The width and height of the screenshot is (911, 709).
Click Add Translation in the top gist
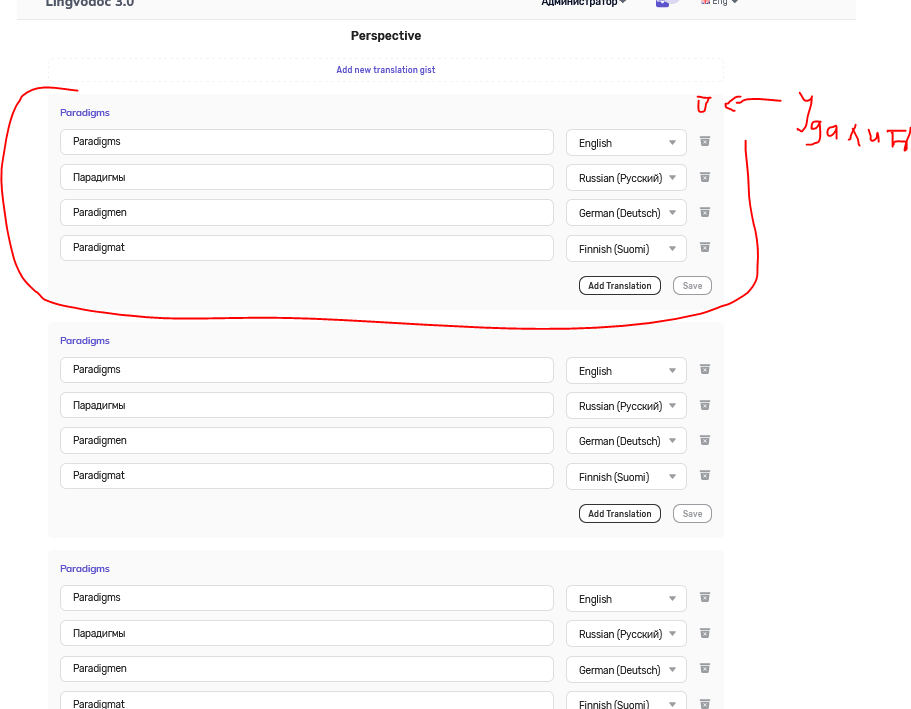[620, 285]
